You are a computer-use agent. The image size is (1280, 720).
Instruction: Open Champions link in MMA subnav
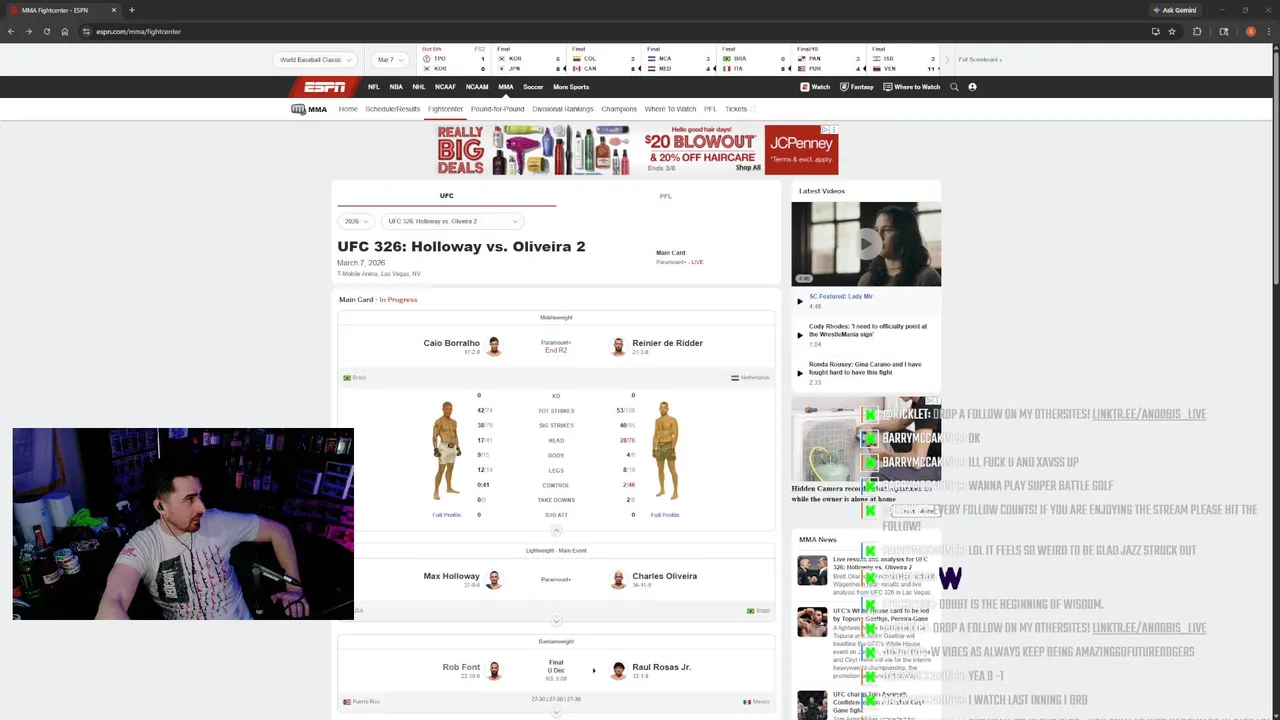[619, 109]
